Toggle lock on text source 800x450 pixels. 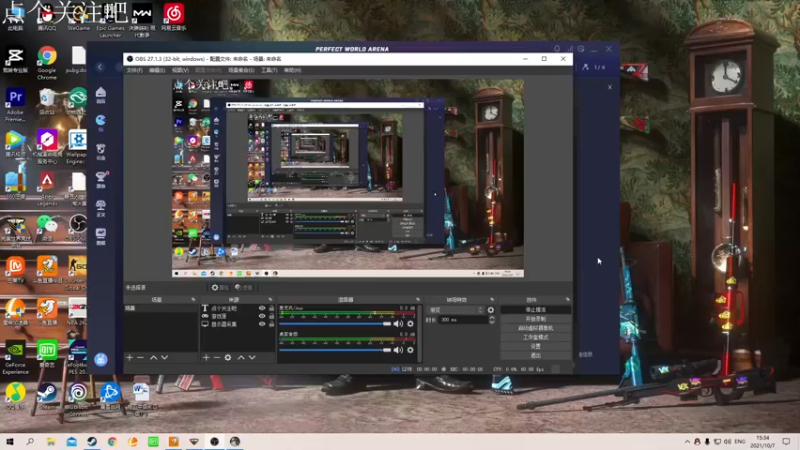(x=271, y=308)
